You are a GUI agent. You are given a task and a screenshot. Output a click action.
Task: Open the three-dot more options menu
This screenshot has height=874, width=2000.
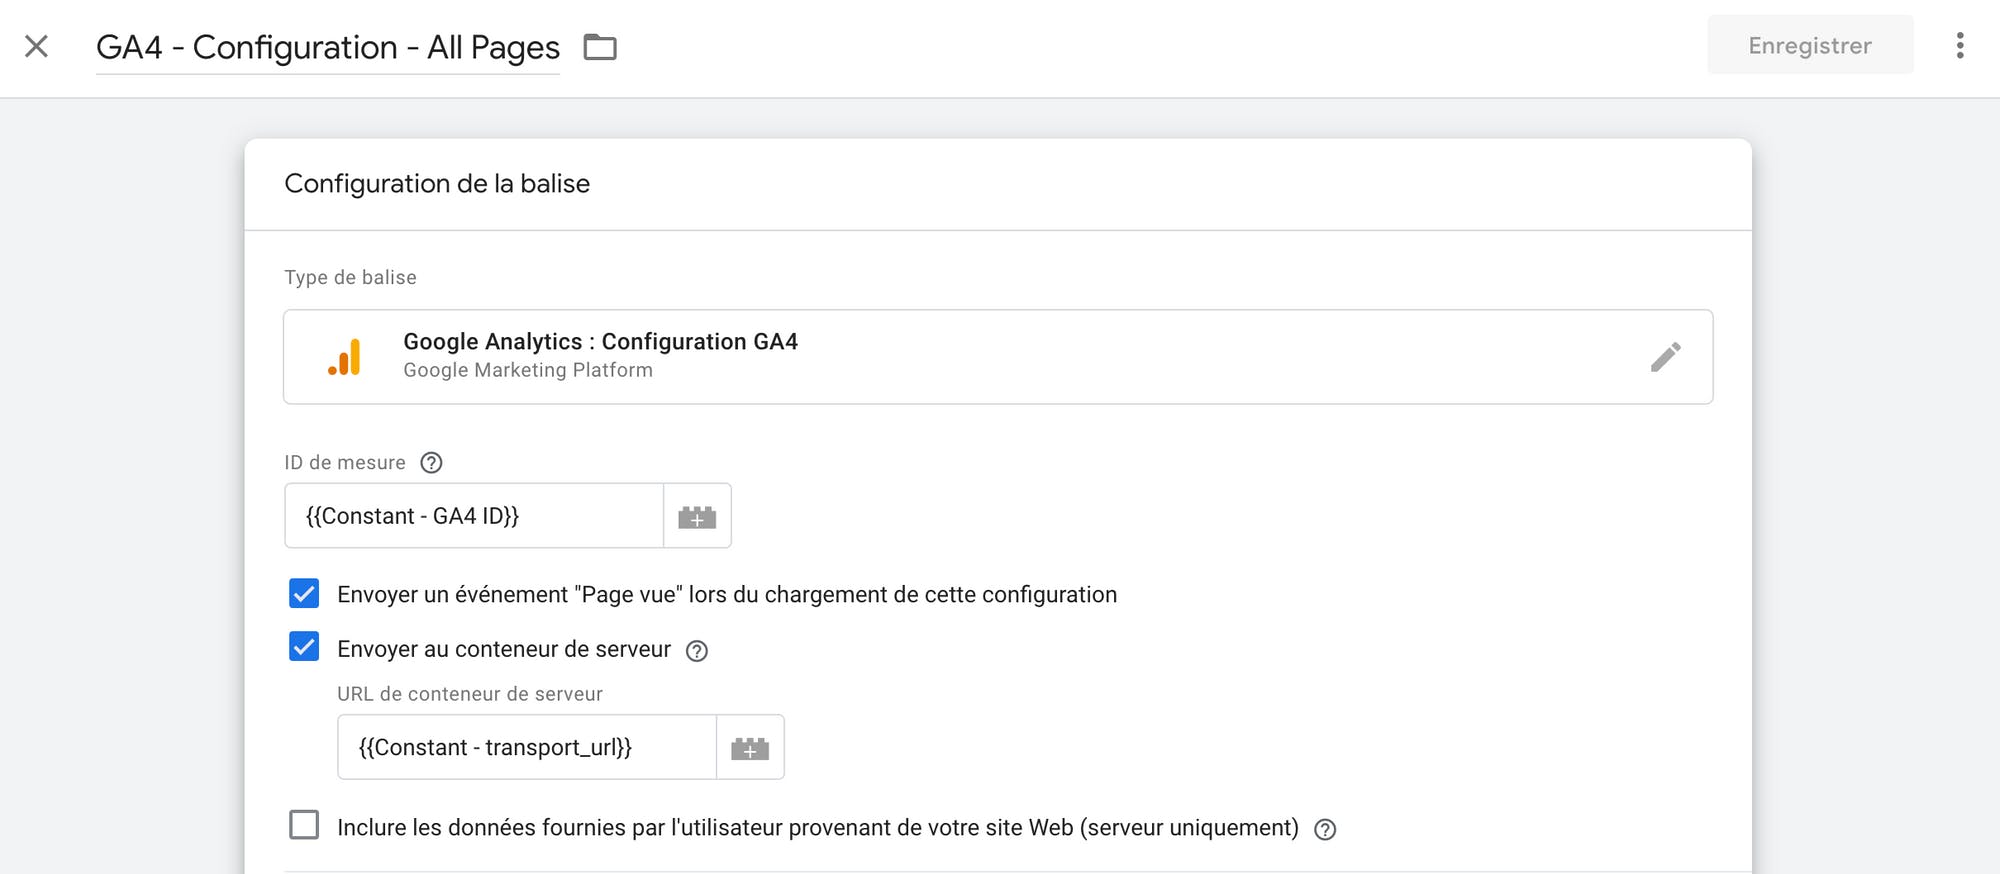click(1960, 46)
